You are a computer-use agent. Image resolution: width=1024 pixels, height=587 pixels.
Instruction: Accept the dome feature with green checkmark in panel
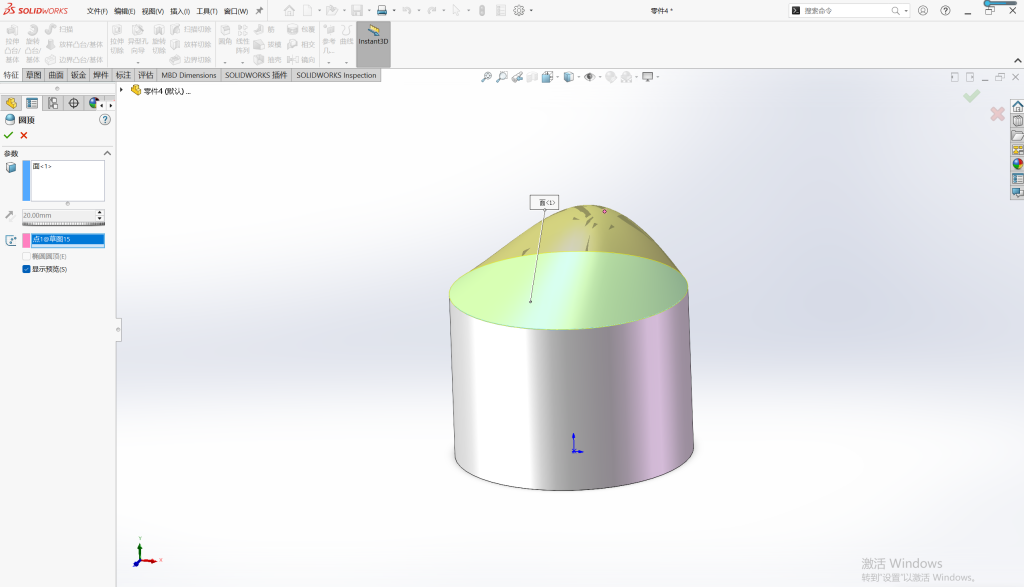[8, 135]
